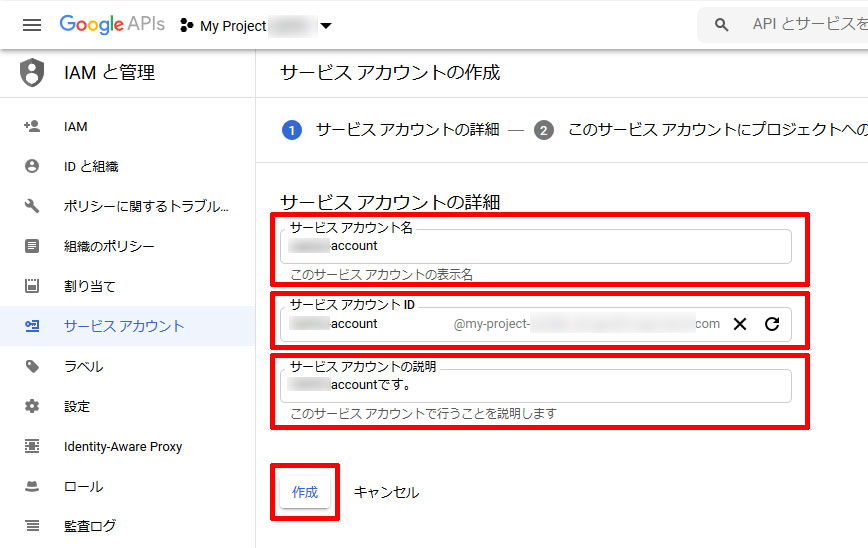Viewport: 868px width, 548px height.
Task: Click step 1 circle サービス アカウントの詳細
Action: (x=292, y=130)
